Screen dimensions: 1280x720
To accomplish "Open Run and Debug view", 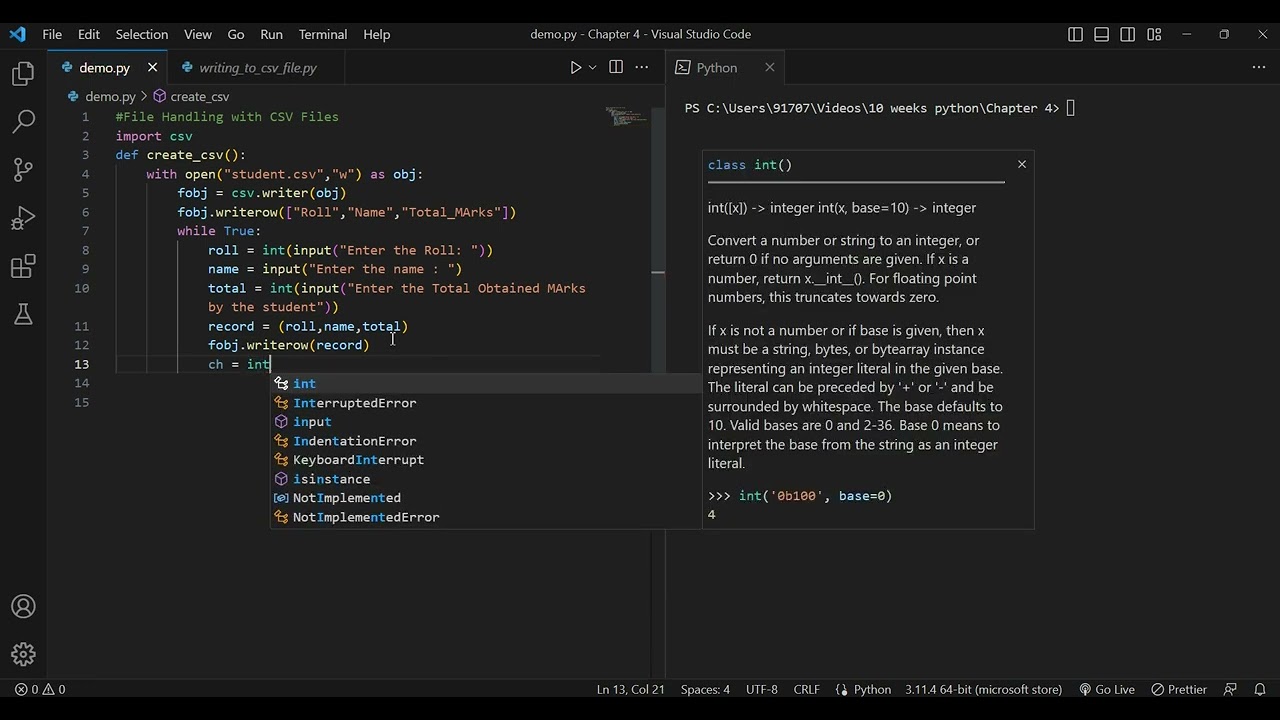I will point(23,218).
